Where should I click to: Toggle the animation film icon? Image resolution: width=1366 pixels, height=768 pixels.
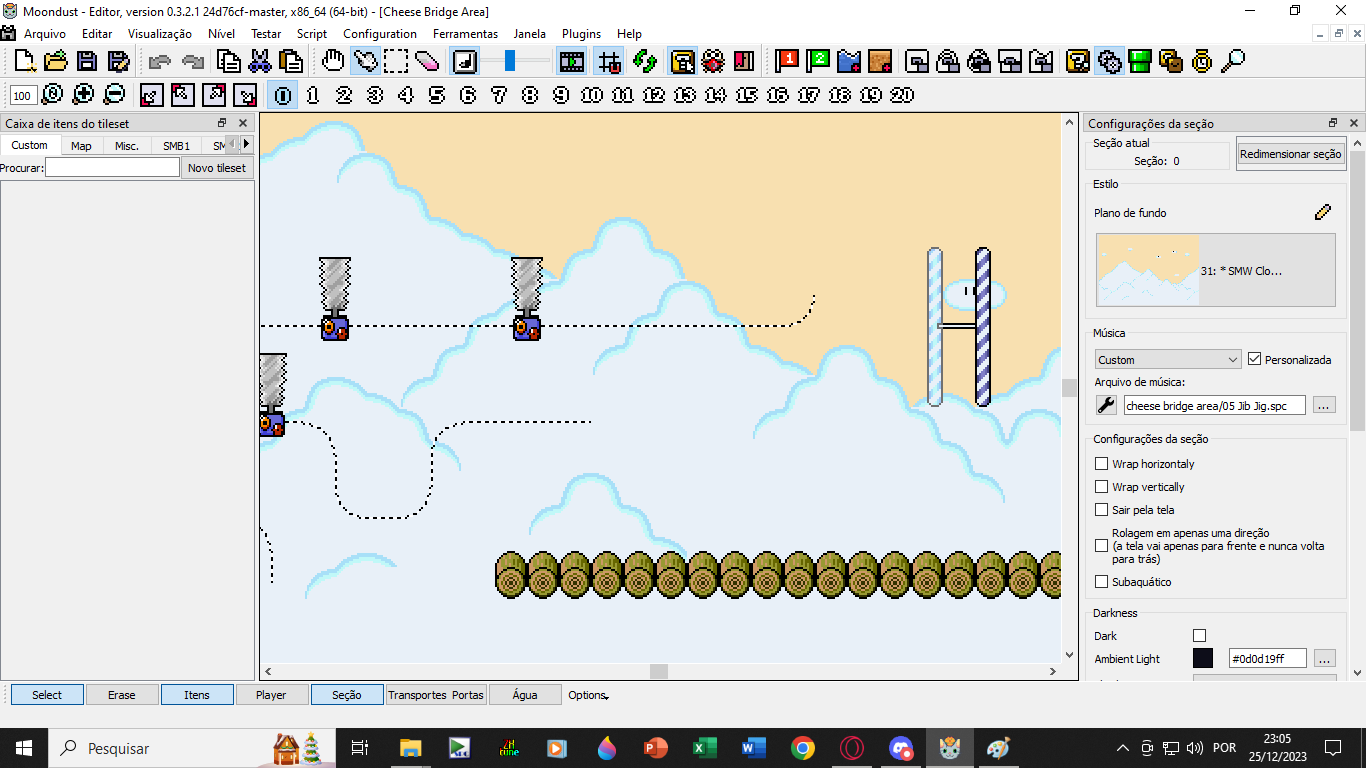572,61
